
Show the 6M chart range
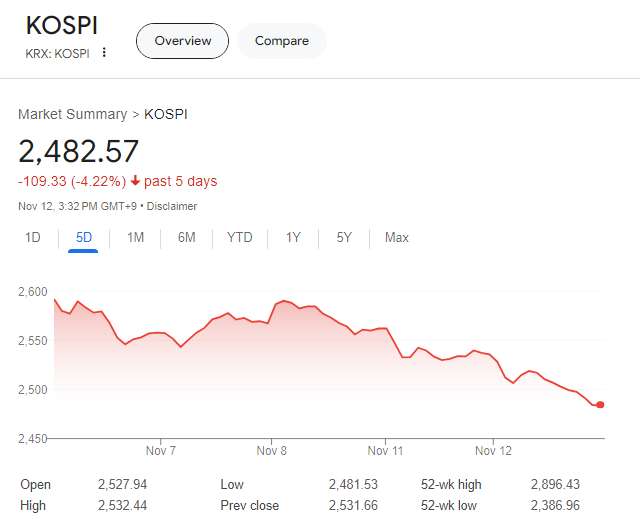click(x=187, y=237)
